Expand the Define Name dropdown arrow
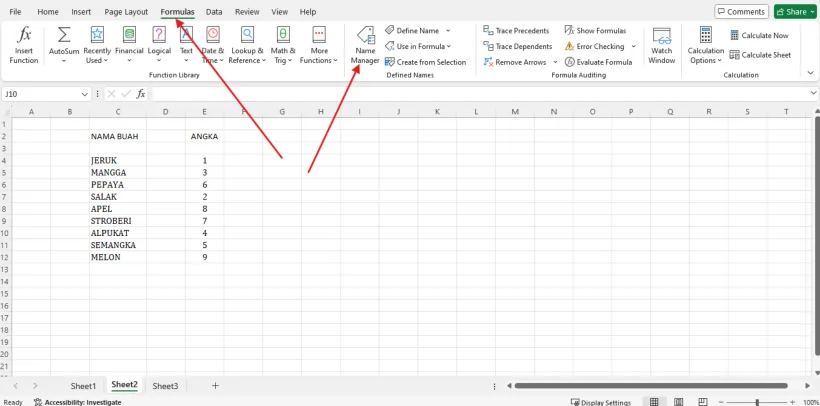Viewport: 820px width, 406px height. tap(448, 30)
